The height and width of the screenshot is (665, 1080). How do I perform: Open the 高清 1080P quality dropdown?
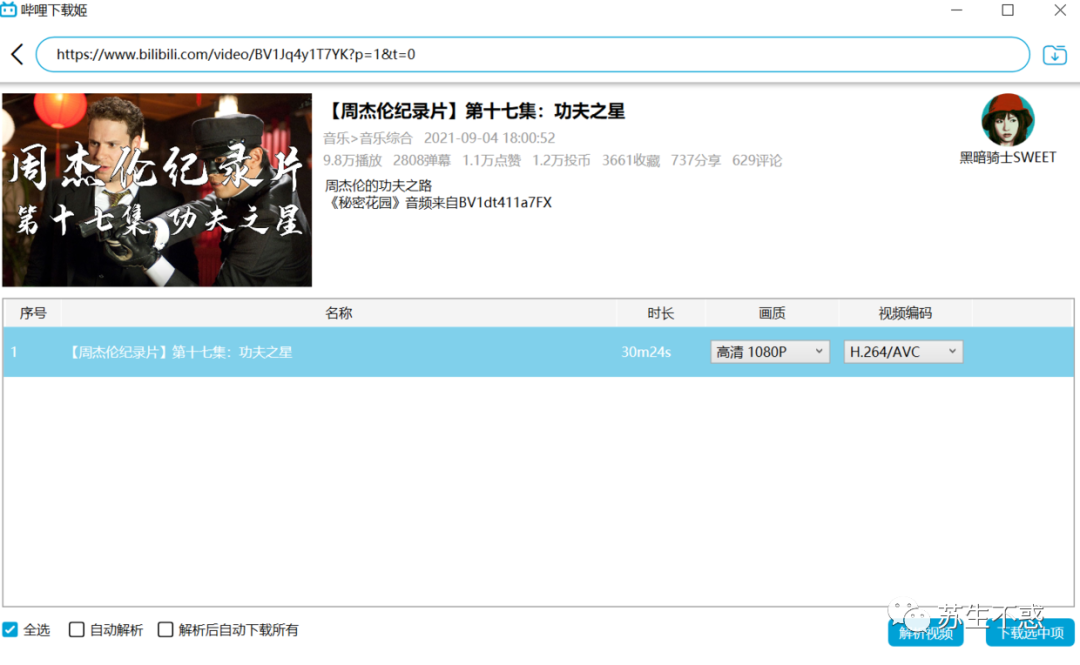click(770, 351)
